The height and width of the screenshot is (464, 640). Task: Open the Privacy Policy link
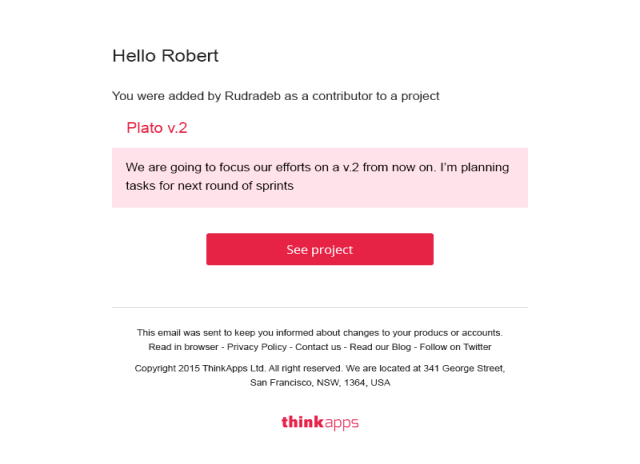coord(258,347)
